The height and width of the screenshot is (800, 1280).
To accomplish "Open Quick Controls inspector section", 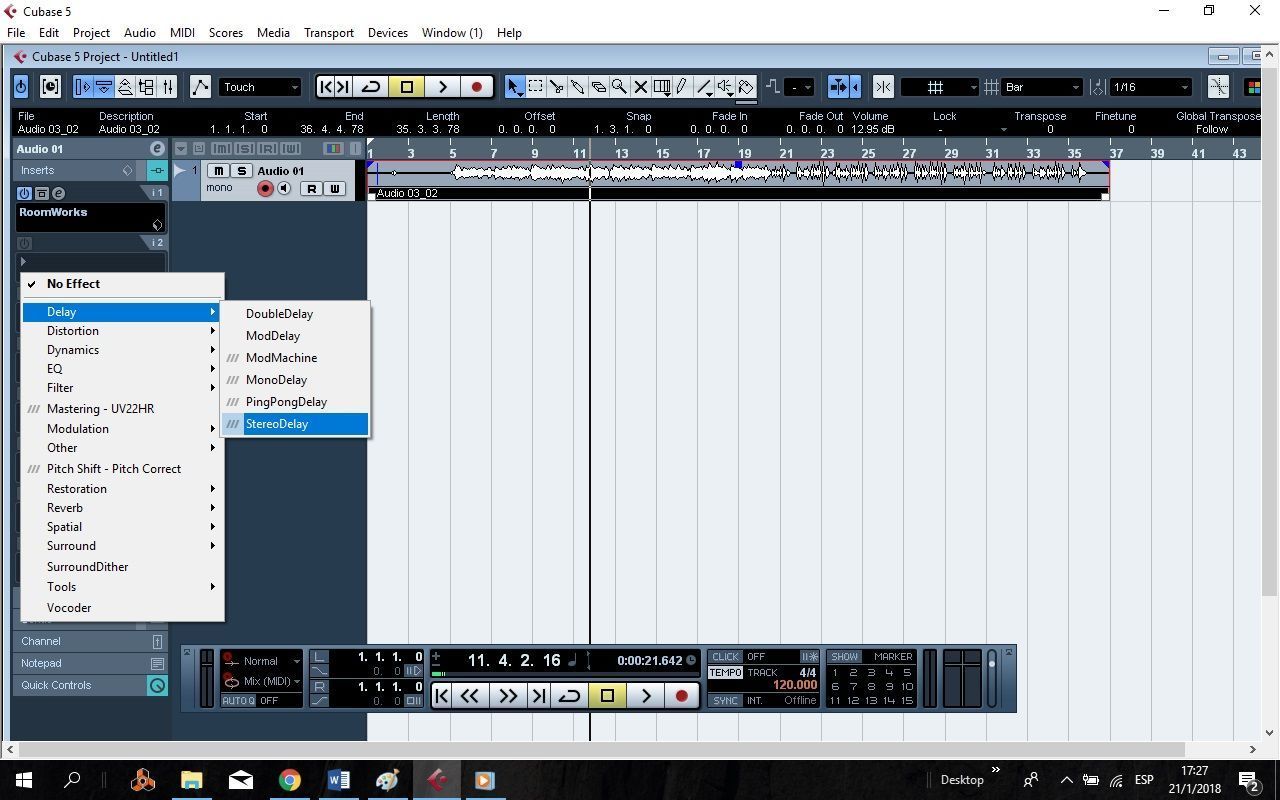I will click(90, 685).
